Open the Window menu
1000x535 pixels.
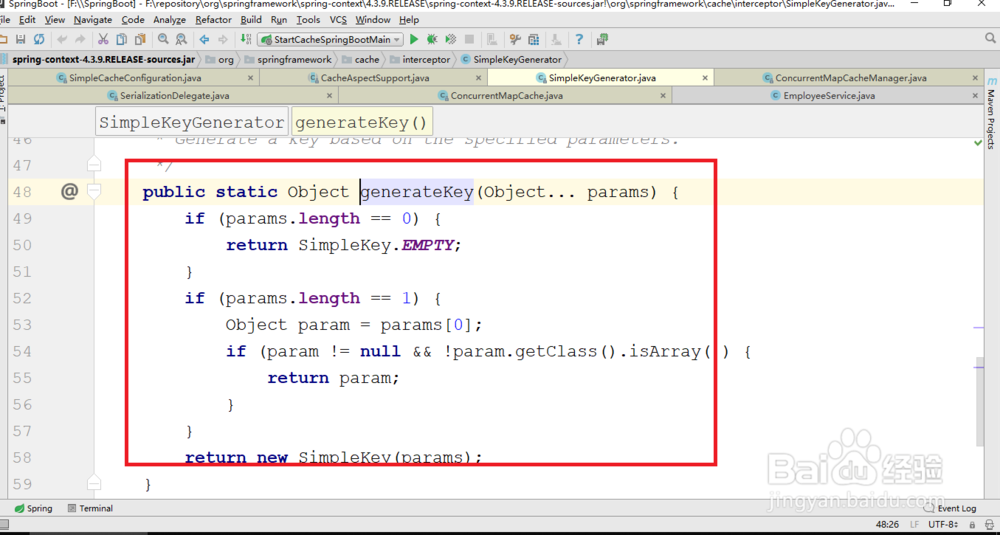(373, 20)
